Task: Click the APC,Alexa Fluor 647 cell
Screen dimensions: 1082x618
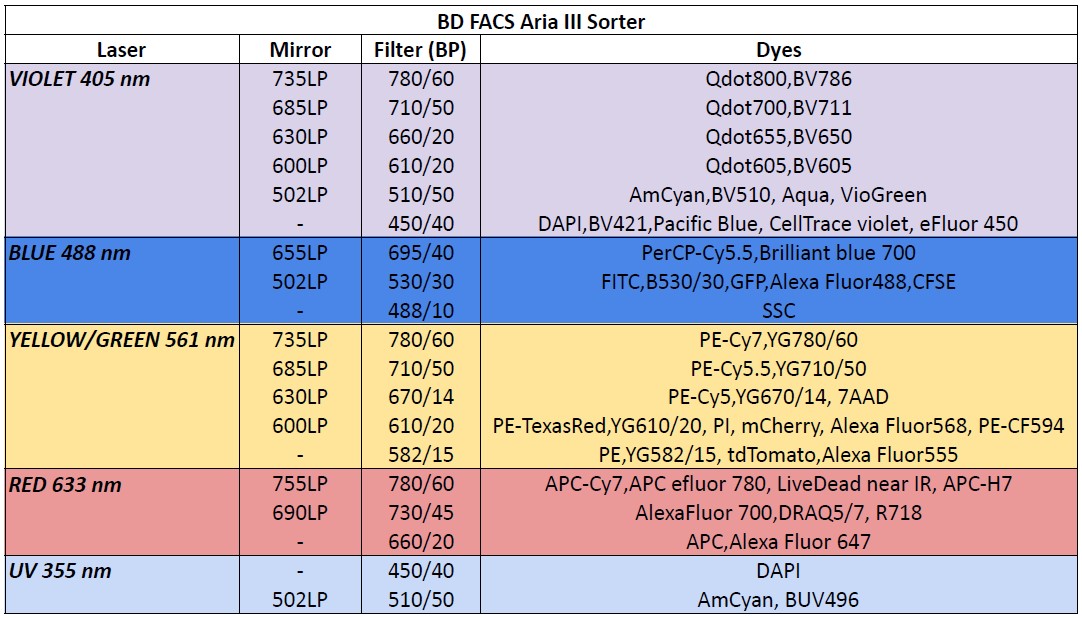Action: pyautogui.click(x=779, y=542)
